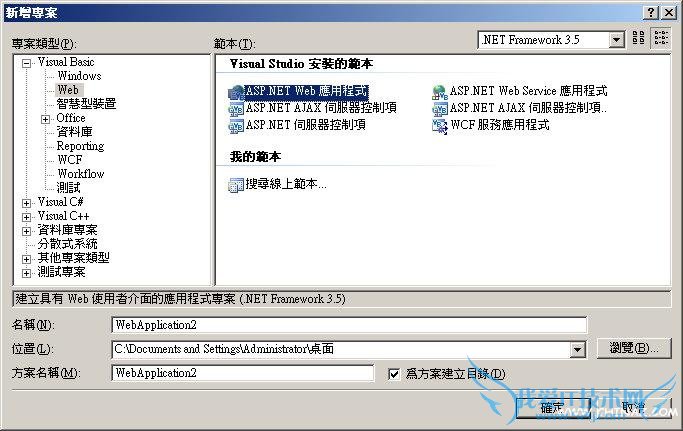Screen dimensions: 683x431
Task: Pick ASP.NET 伺服器控制項 template icon
Action: [x=236, y=126]
